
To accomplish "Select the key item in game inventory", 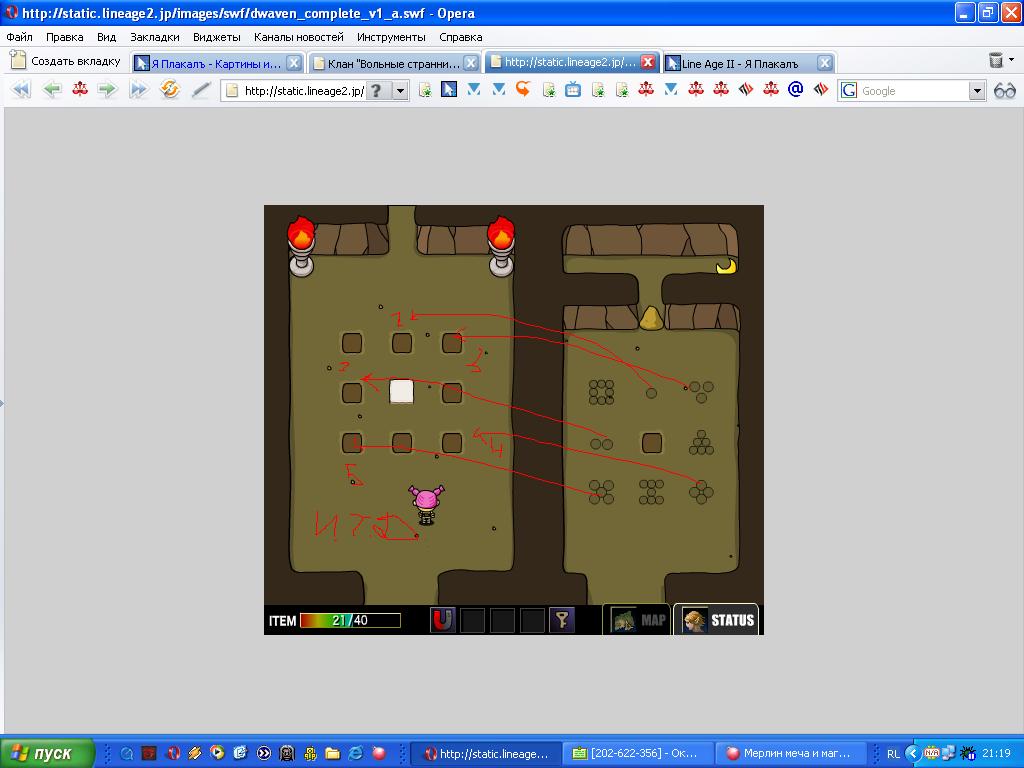I will (562, 620).
